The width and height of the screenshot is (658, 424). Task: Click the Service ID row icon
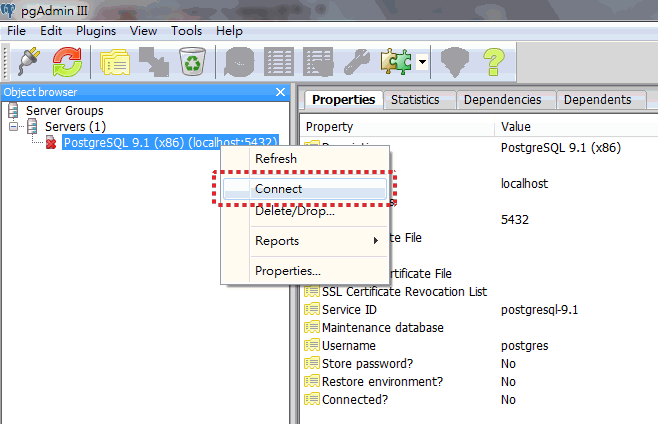tap(312, 309)
